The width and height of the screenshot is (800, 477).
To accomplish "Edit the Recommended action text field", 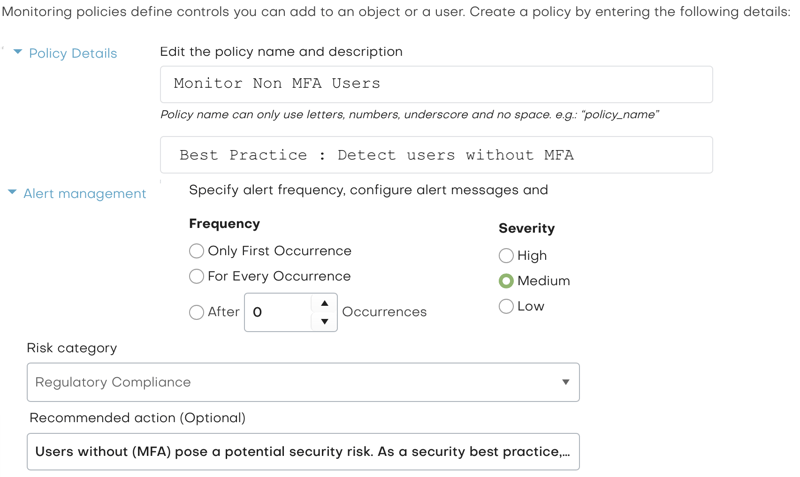I will [x=303, y=451].
